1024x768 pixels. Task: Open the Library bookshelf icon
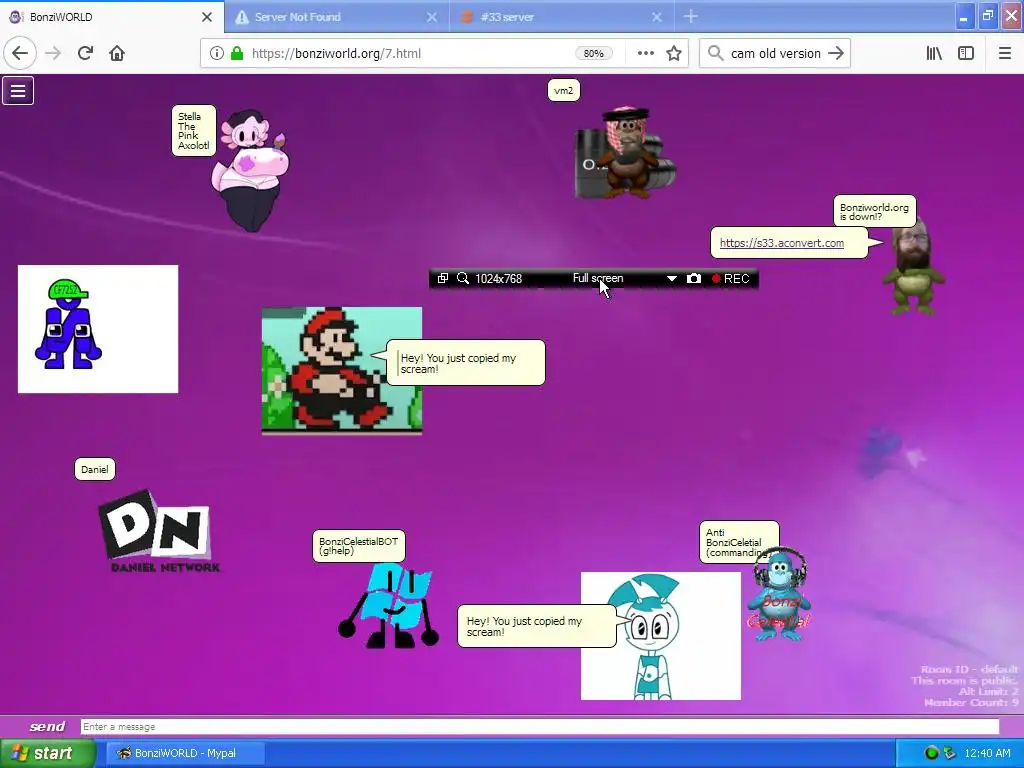point(934,54)
